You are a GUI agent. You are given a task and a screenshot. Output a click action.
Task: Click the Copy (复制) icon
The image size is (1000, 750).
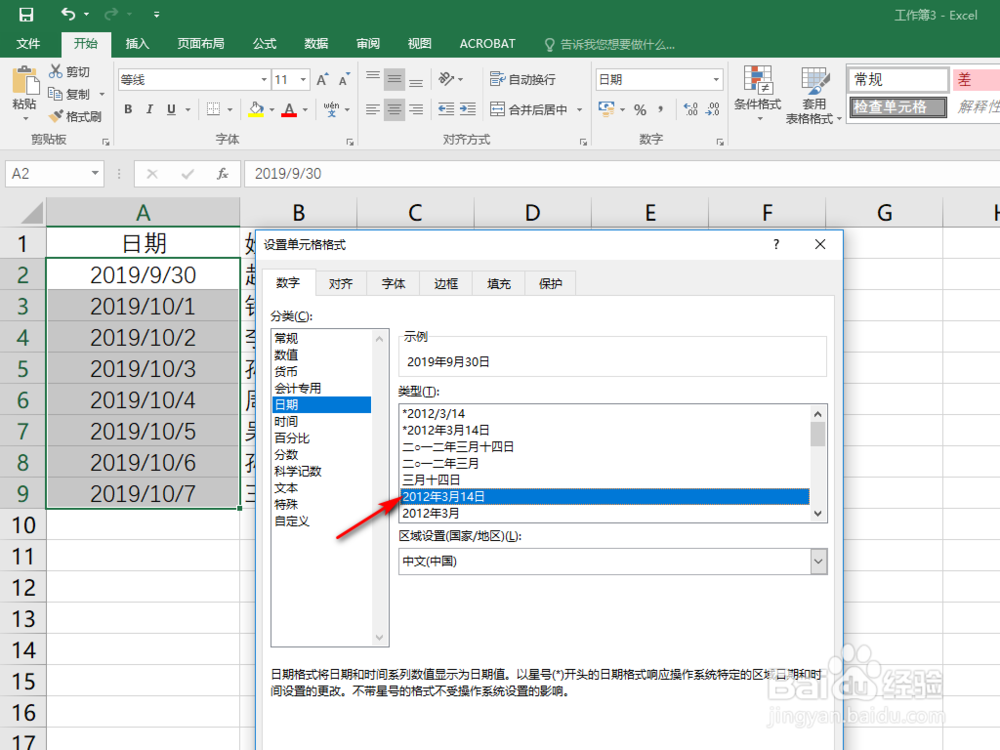pyautogui.click(x=56, y=94)
